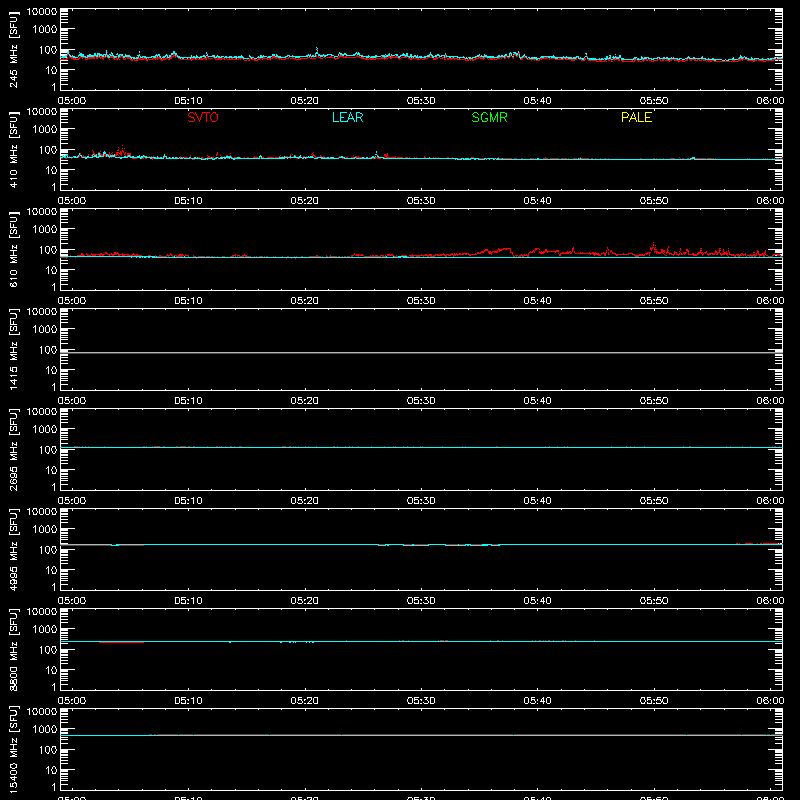Select the 1415 MHz [SFU] axis label
The width and height of the screenshot is (800, 800).
coord(13,349)
